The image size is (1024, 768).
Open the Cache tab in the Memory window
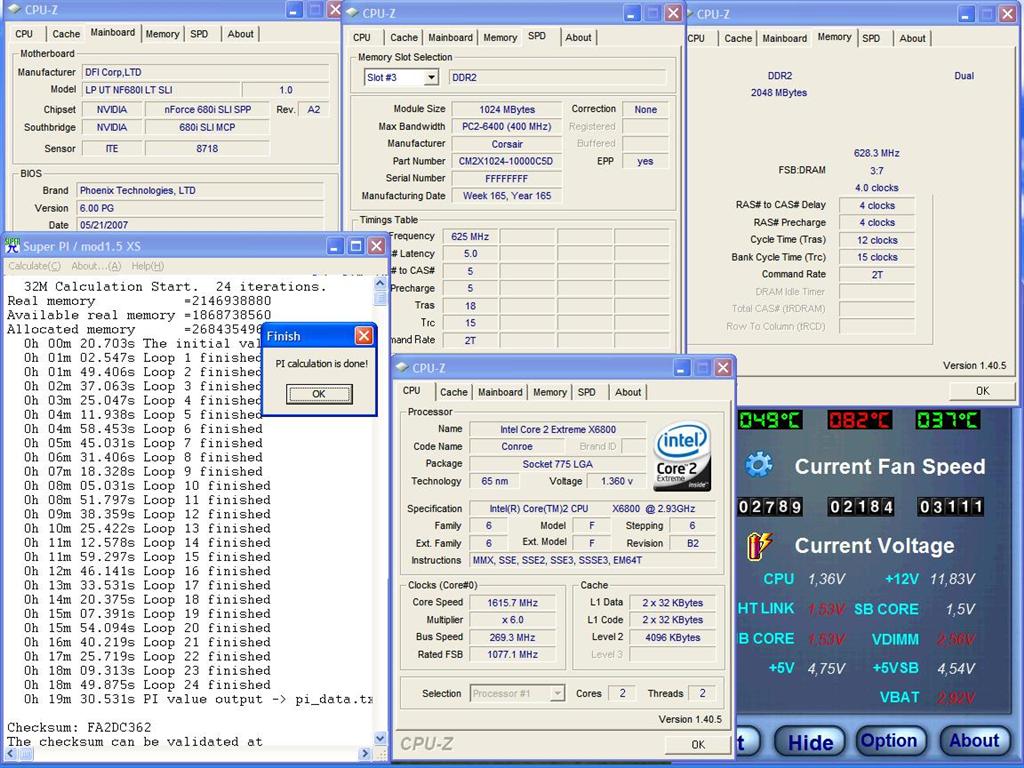tap(738, 39)
